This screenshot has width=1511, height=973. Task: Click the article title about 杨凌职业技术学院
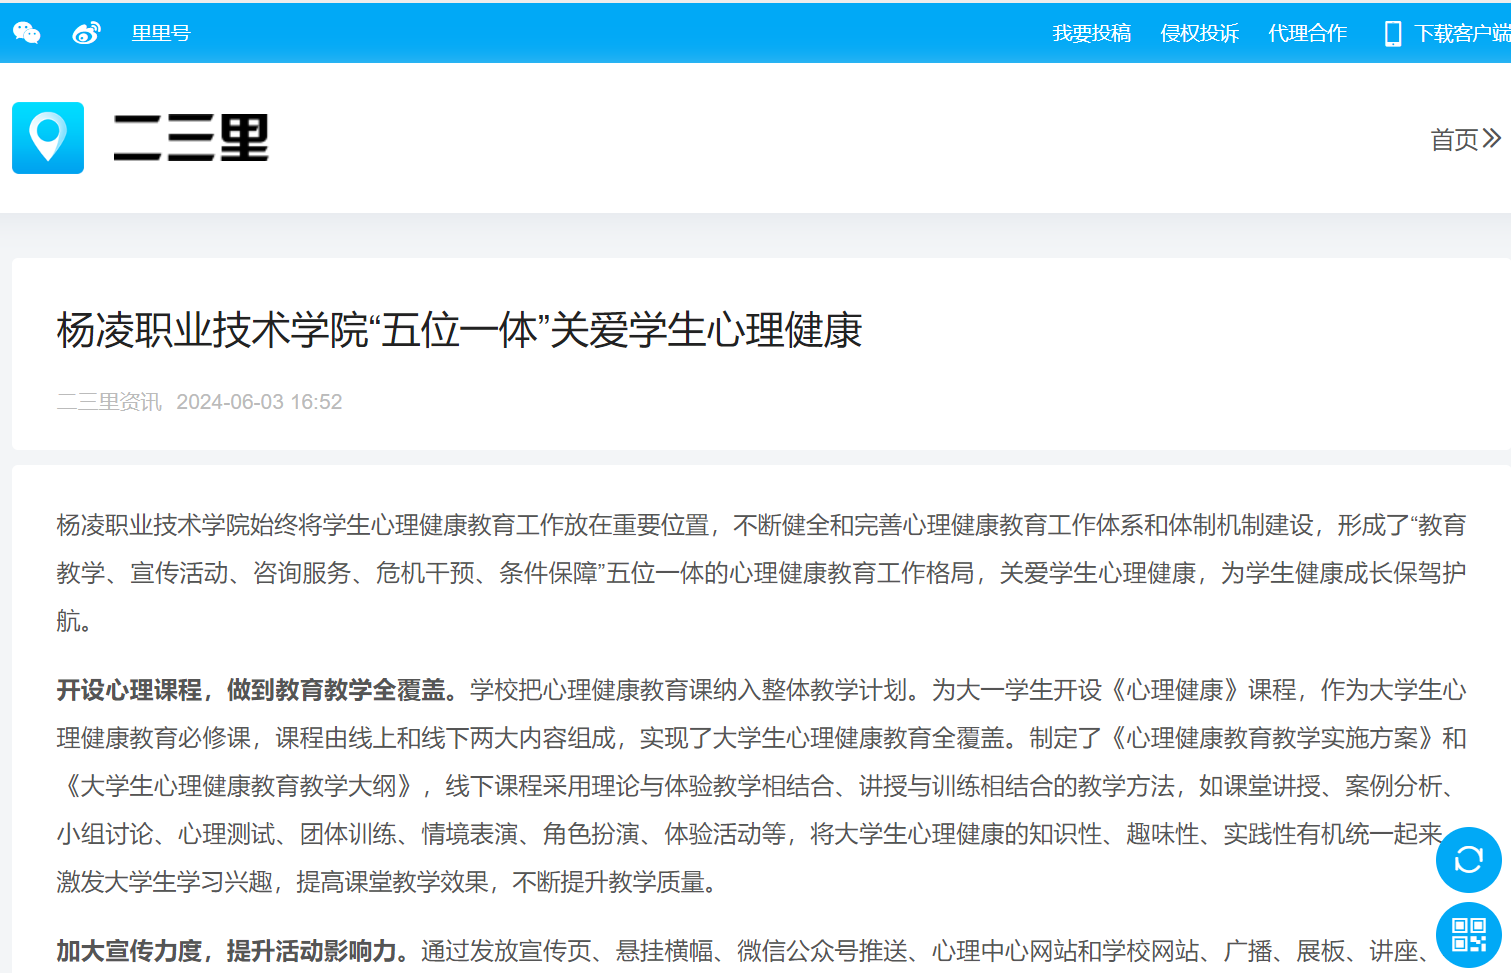(x=459, y=330)
